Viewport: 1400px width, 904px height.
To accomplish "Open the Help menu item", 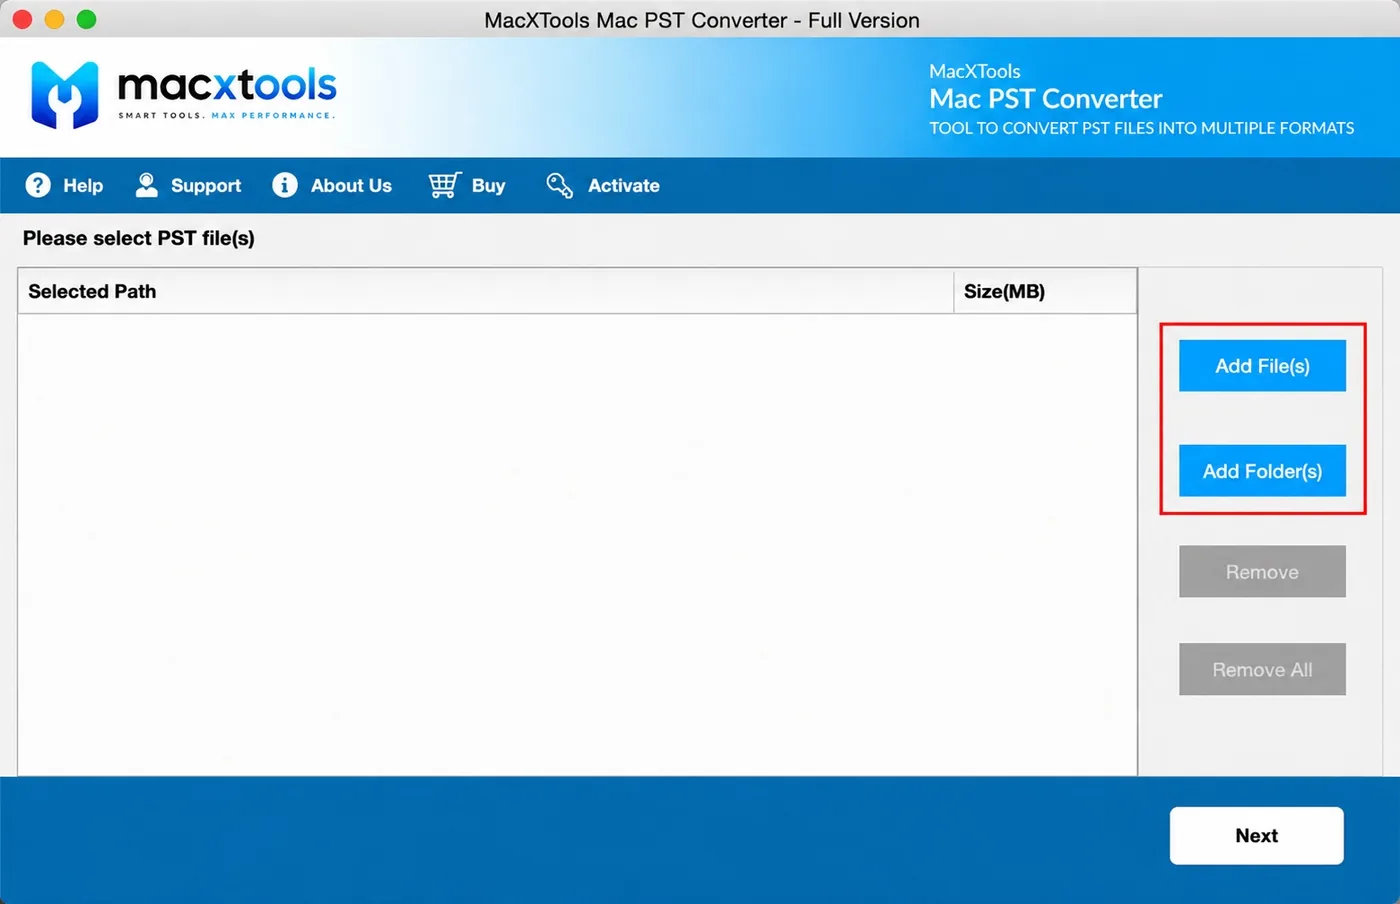I will coord(83,185).
